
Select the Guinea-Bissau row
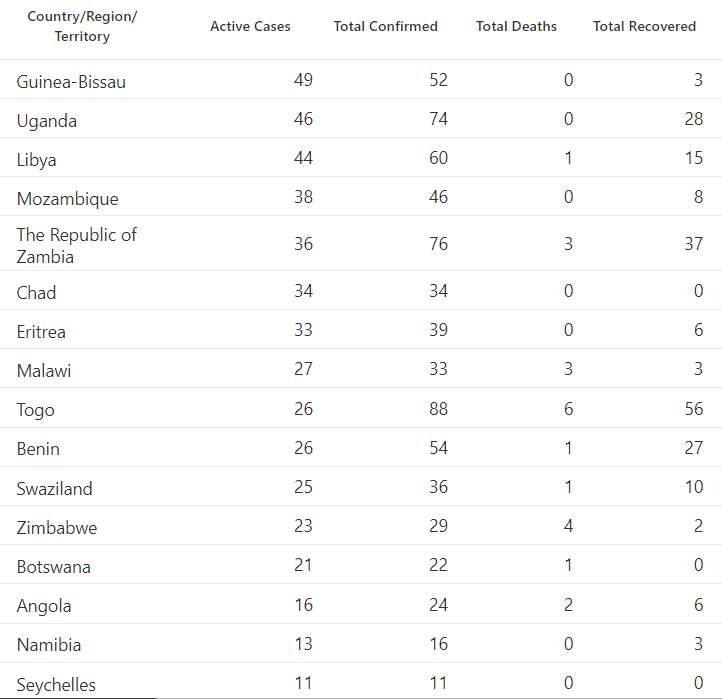click(361, 80)
